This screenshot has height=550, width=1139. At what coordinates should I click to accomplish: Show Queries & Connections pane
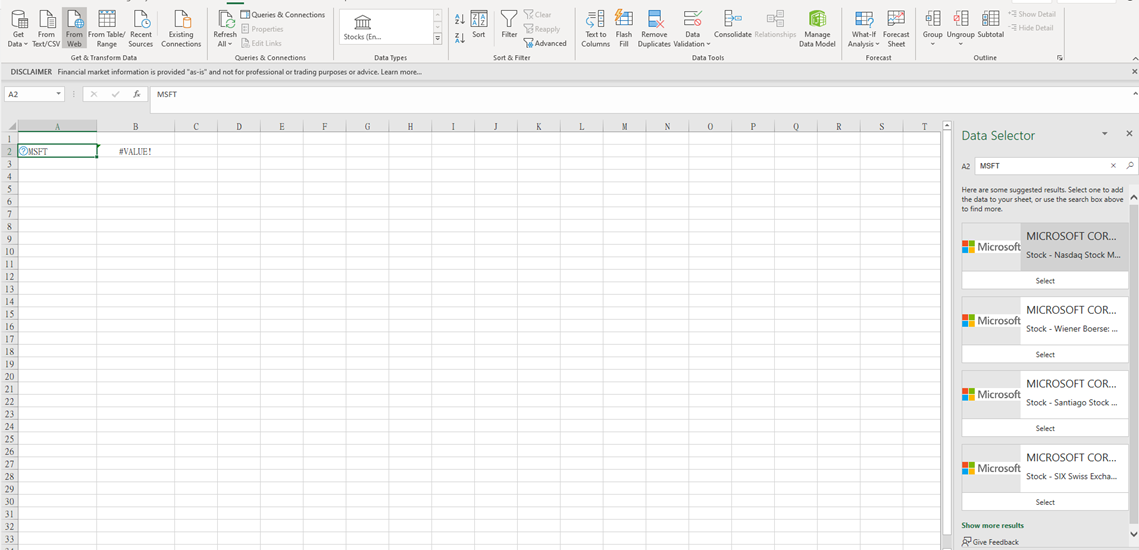283,15
